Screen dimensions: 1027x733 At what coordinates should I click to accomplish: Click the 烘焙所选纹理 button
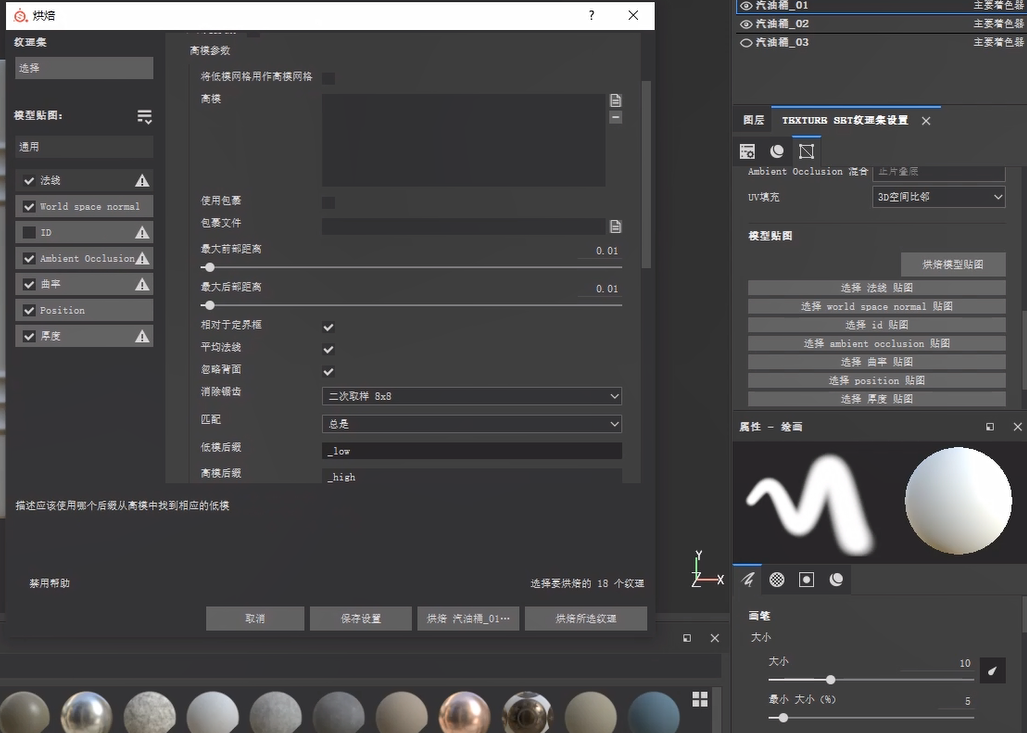pos(586,619)
